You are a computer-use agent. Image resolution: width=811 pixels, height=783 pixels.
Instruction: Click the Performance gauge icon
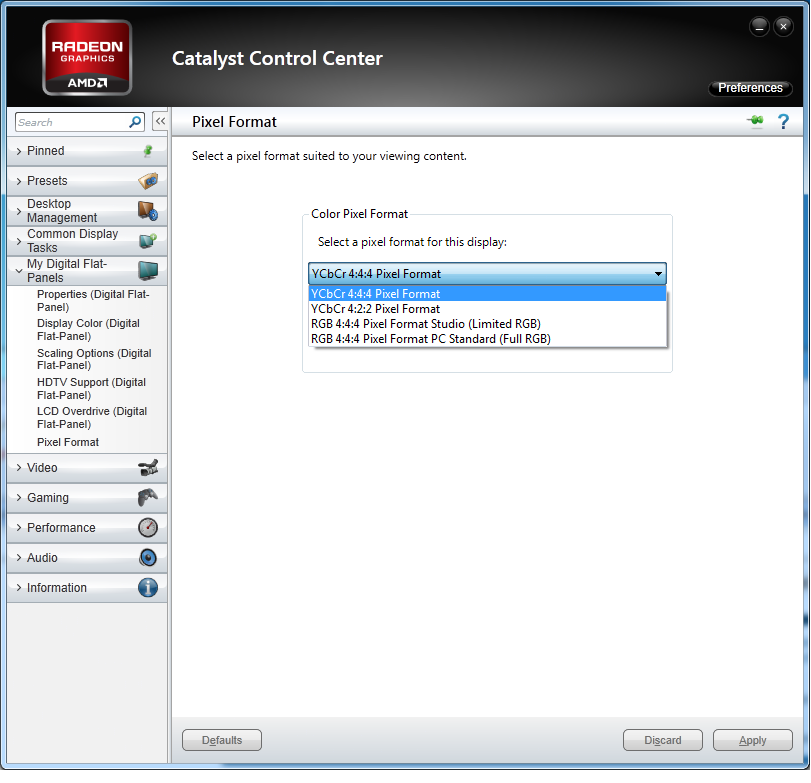(148, 528)
